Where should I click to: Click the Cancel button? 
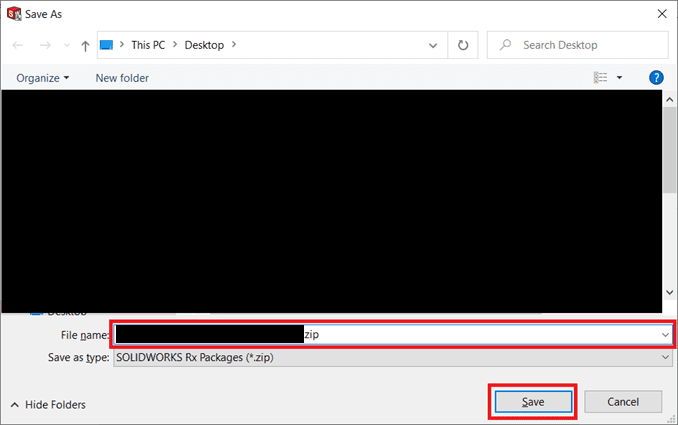pyautogui.click(x=623, y=402)
